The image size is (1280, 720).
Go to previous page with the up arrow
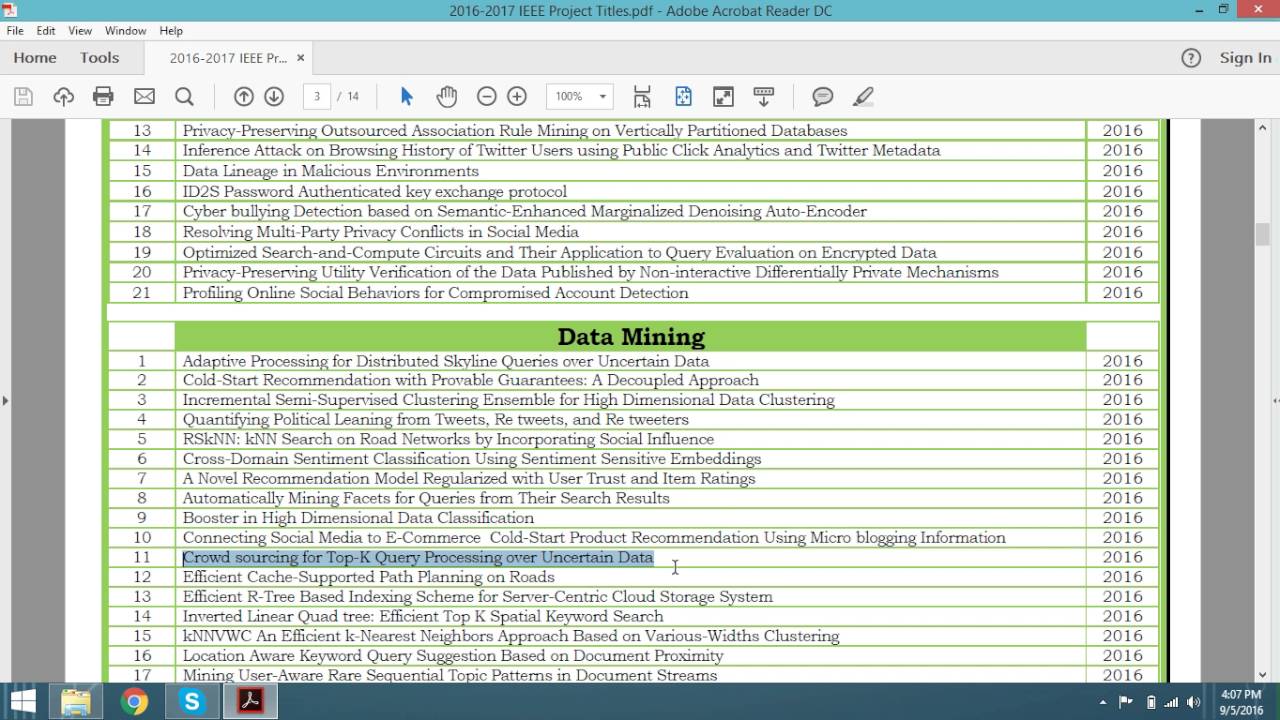[x=243, y=97]
